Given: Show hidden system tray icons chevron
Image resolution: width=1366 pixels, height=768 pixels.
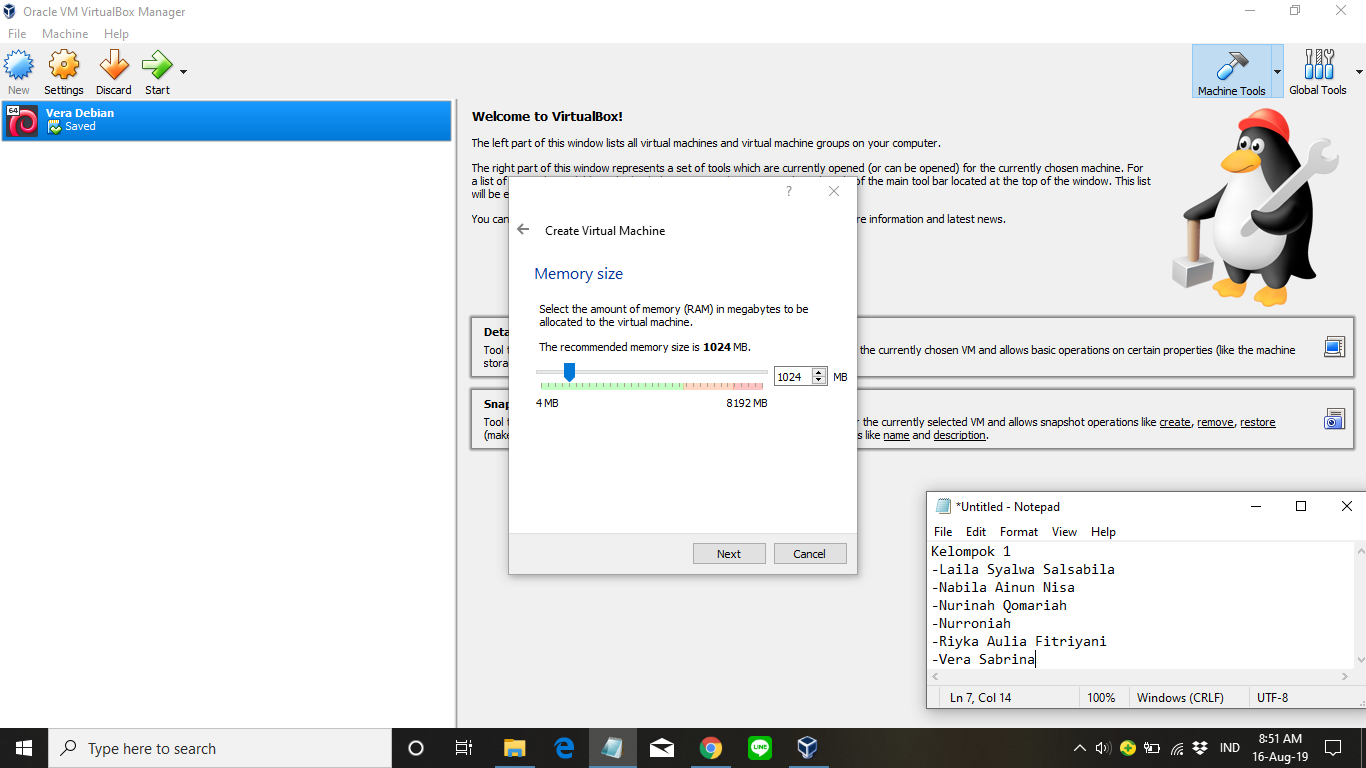Looking at the screenshot, I should point(1080,748).
